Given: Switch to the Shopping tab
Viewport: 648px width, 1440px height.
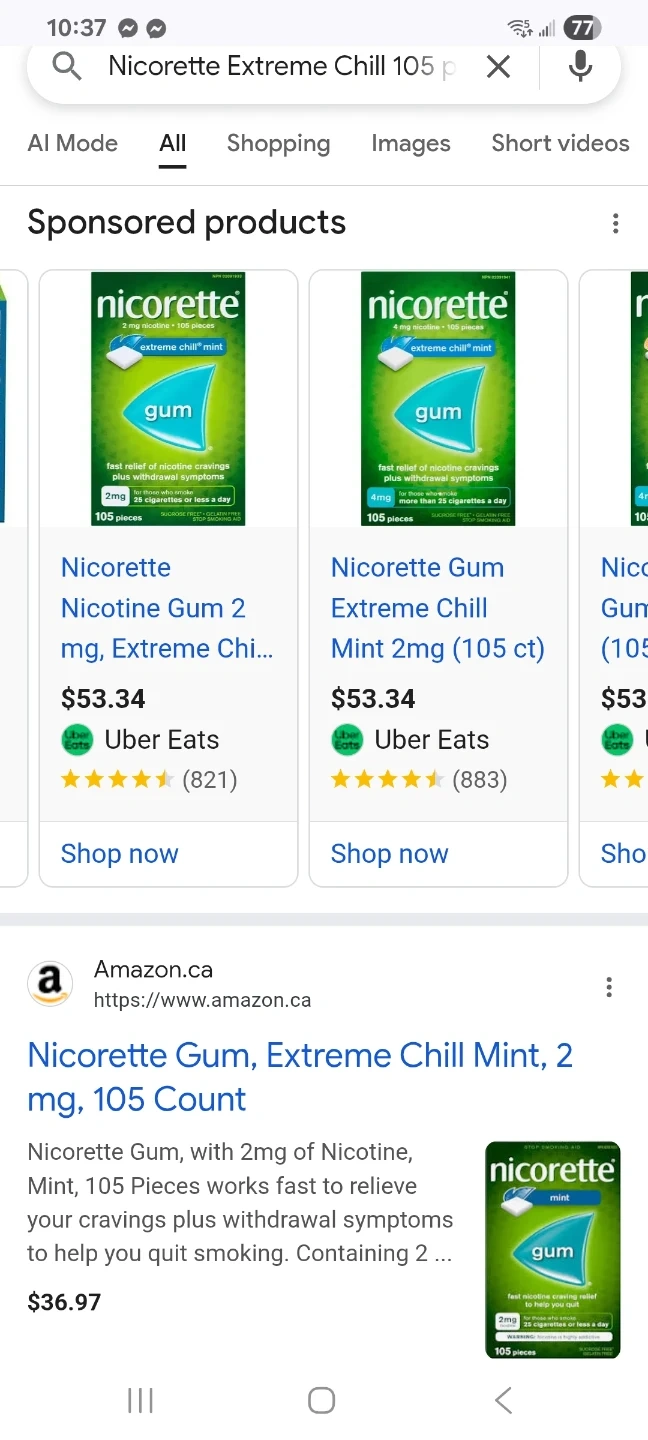Looking at the screenshot, I should 278,143.
